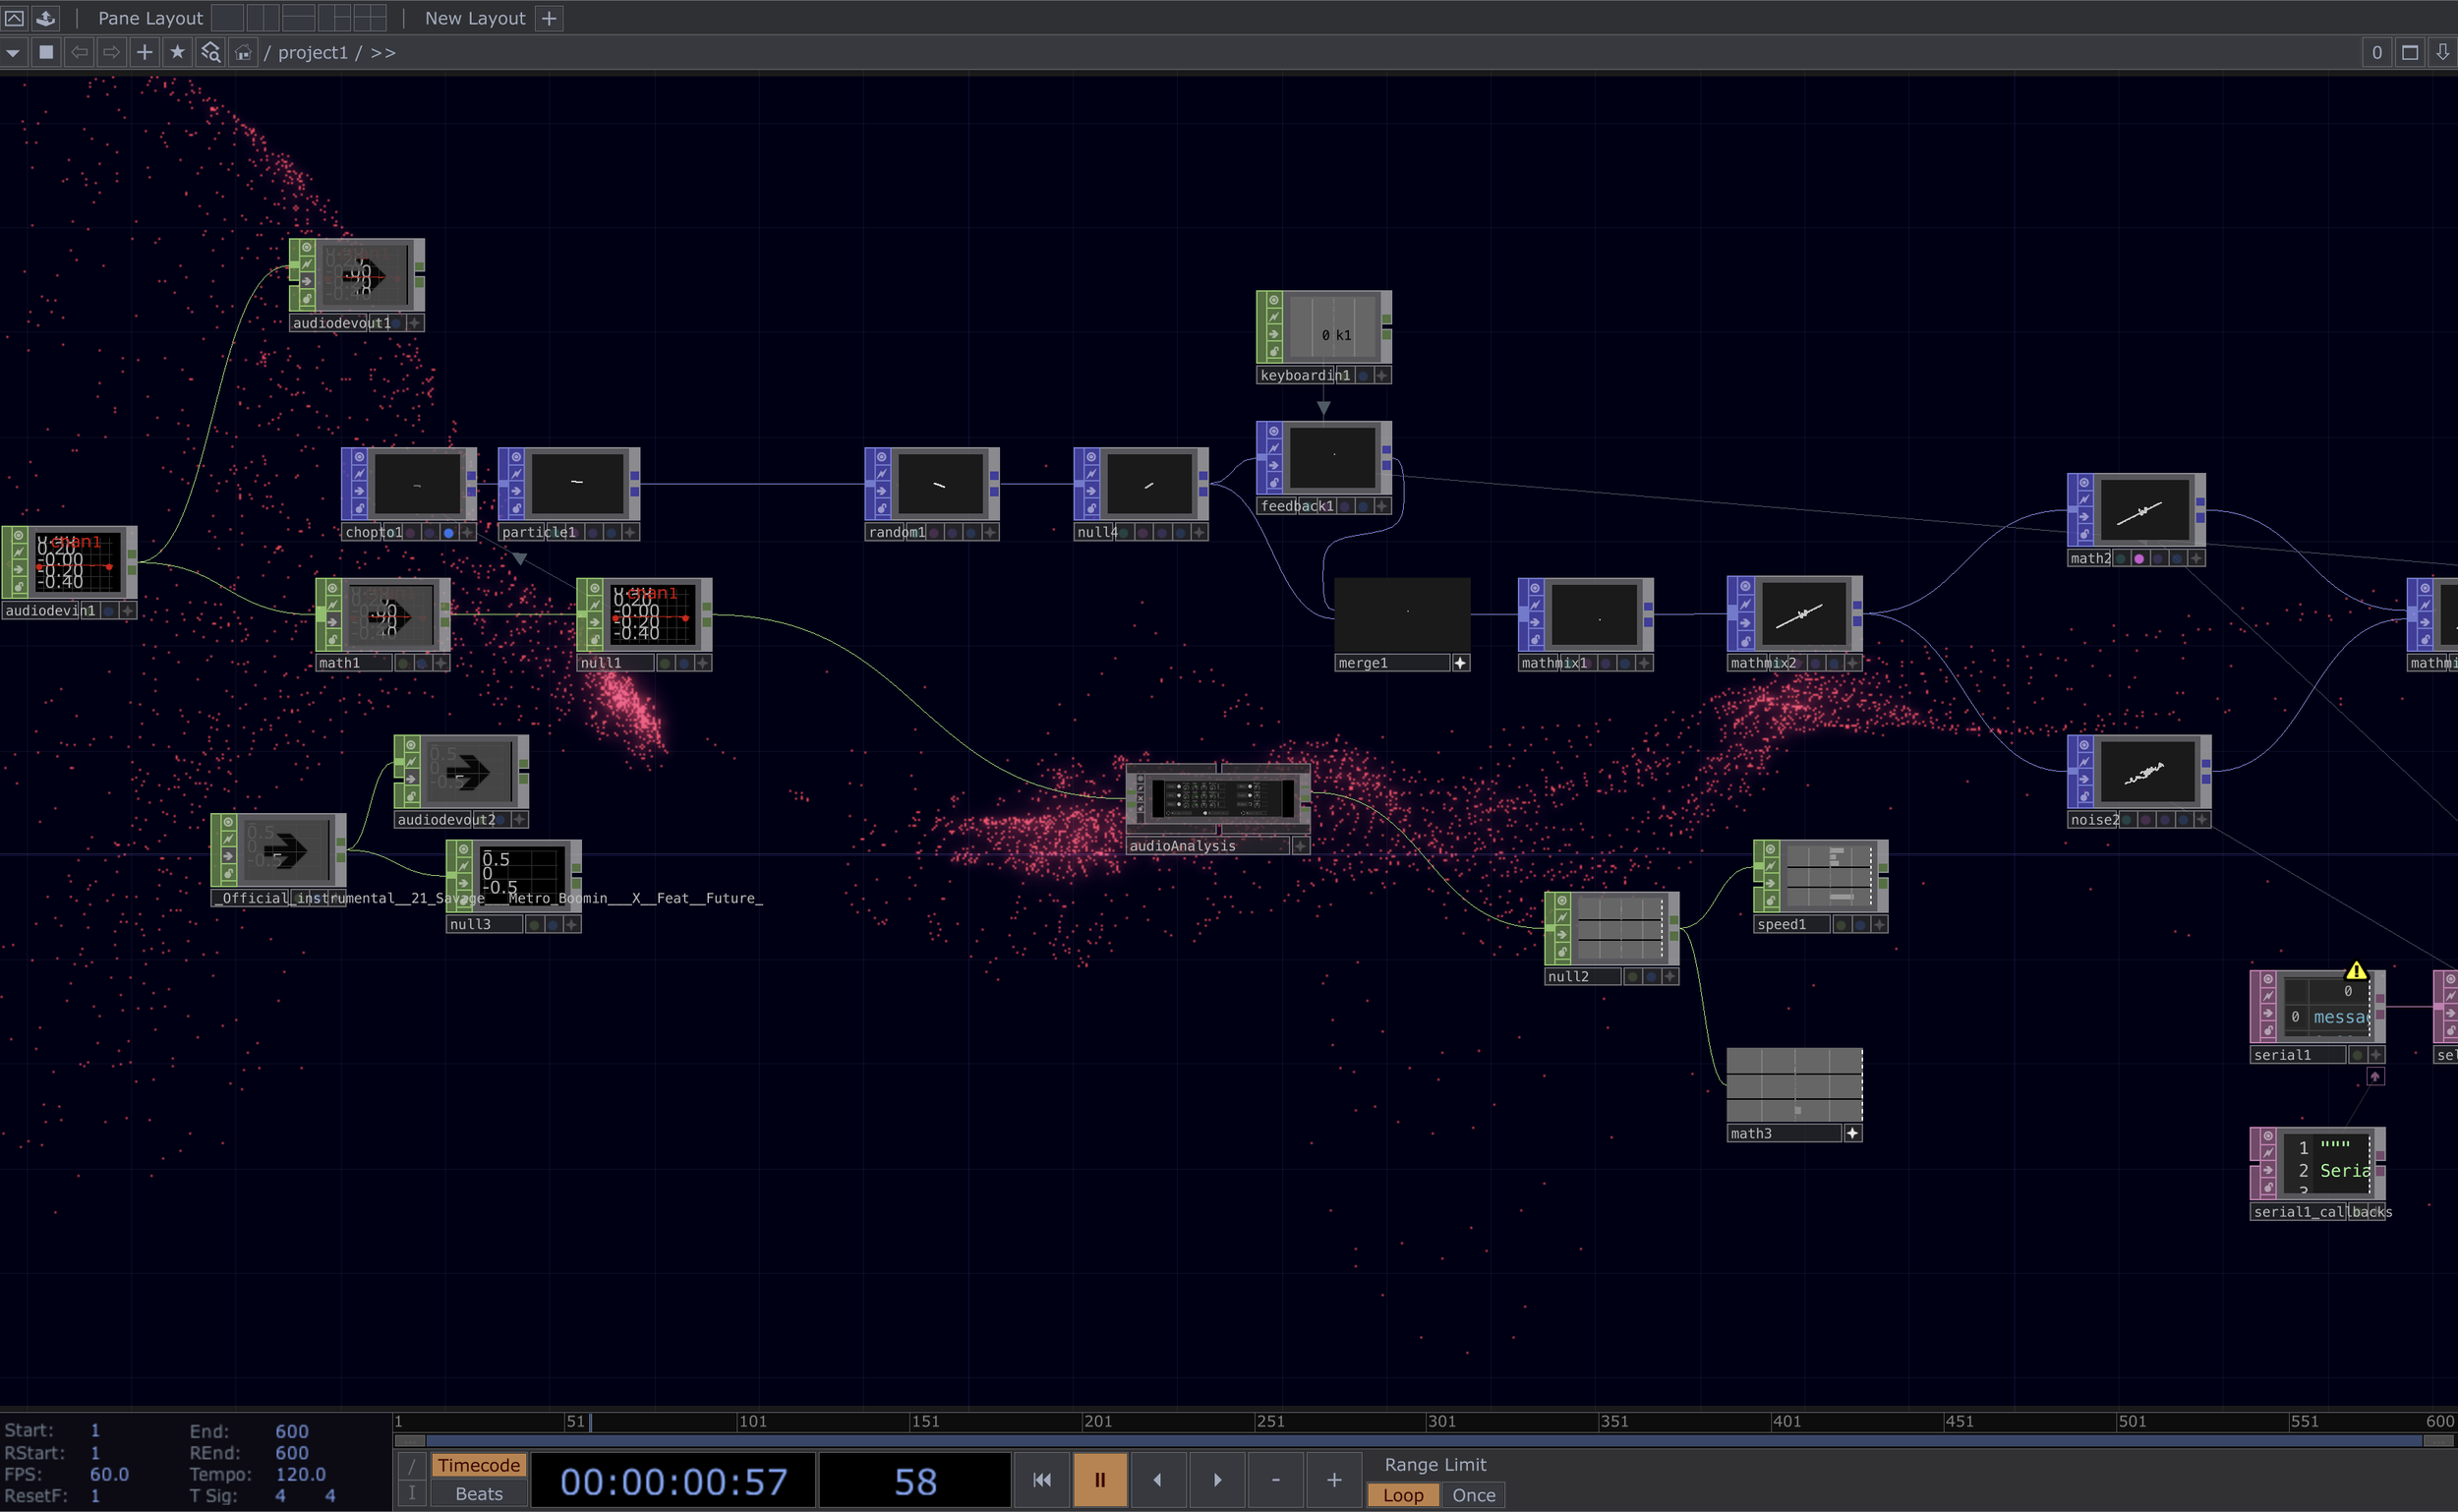Click the yellow warning icon on serial1
Viewport: 2458px width, 1512px height.
click(2355, 971)
